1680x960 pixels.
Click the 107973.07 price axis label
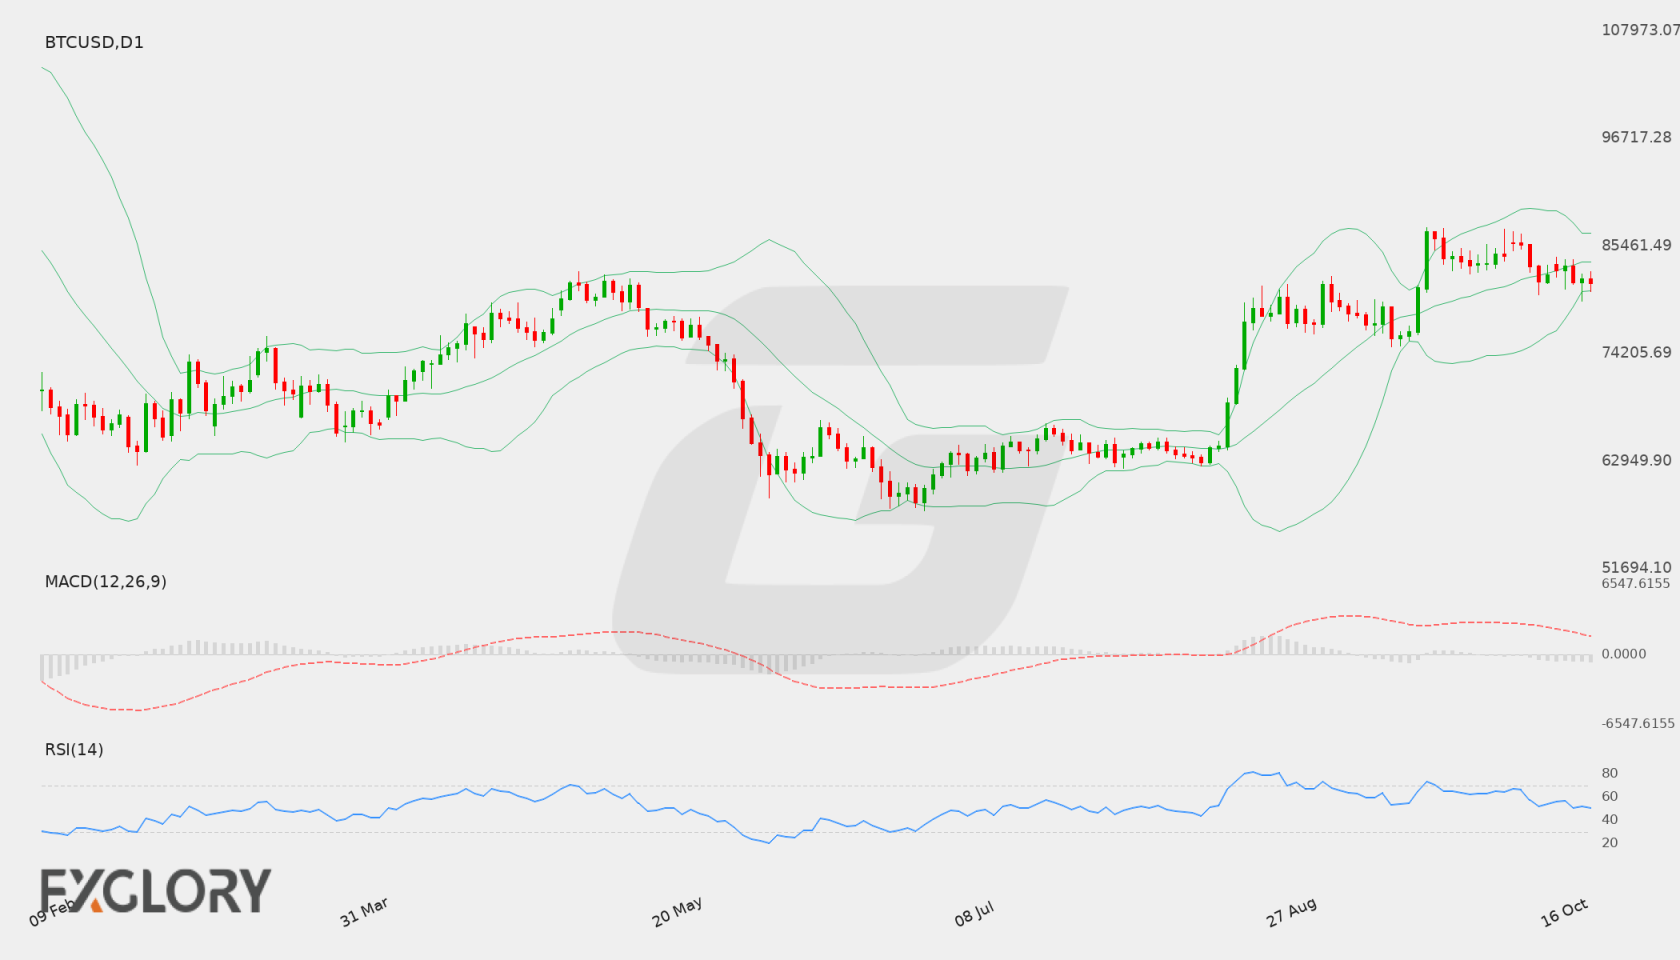tap(1640, 30)
